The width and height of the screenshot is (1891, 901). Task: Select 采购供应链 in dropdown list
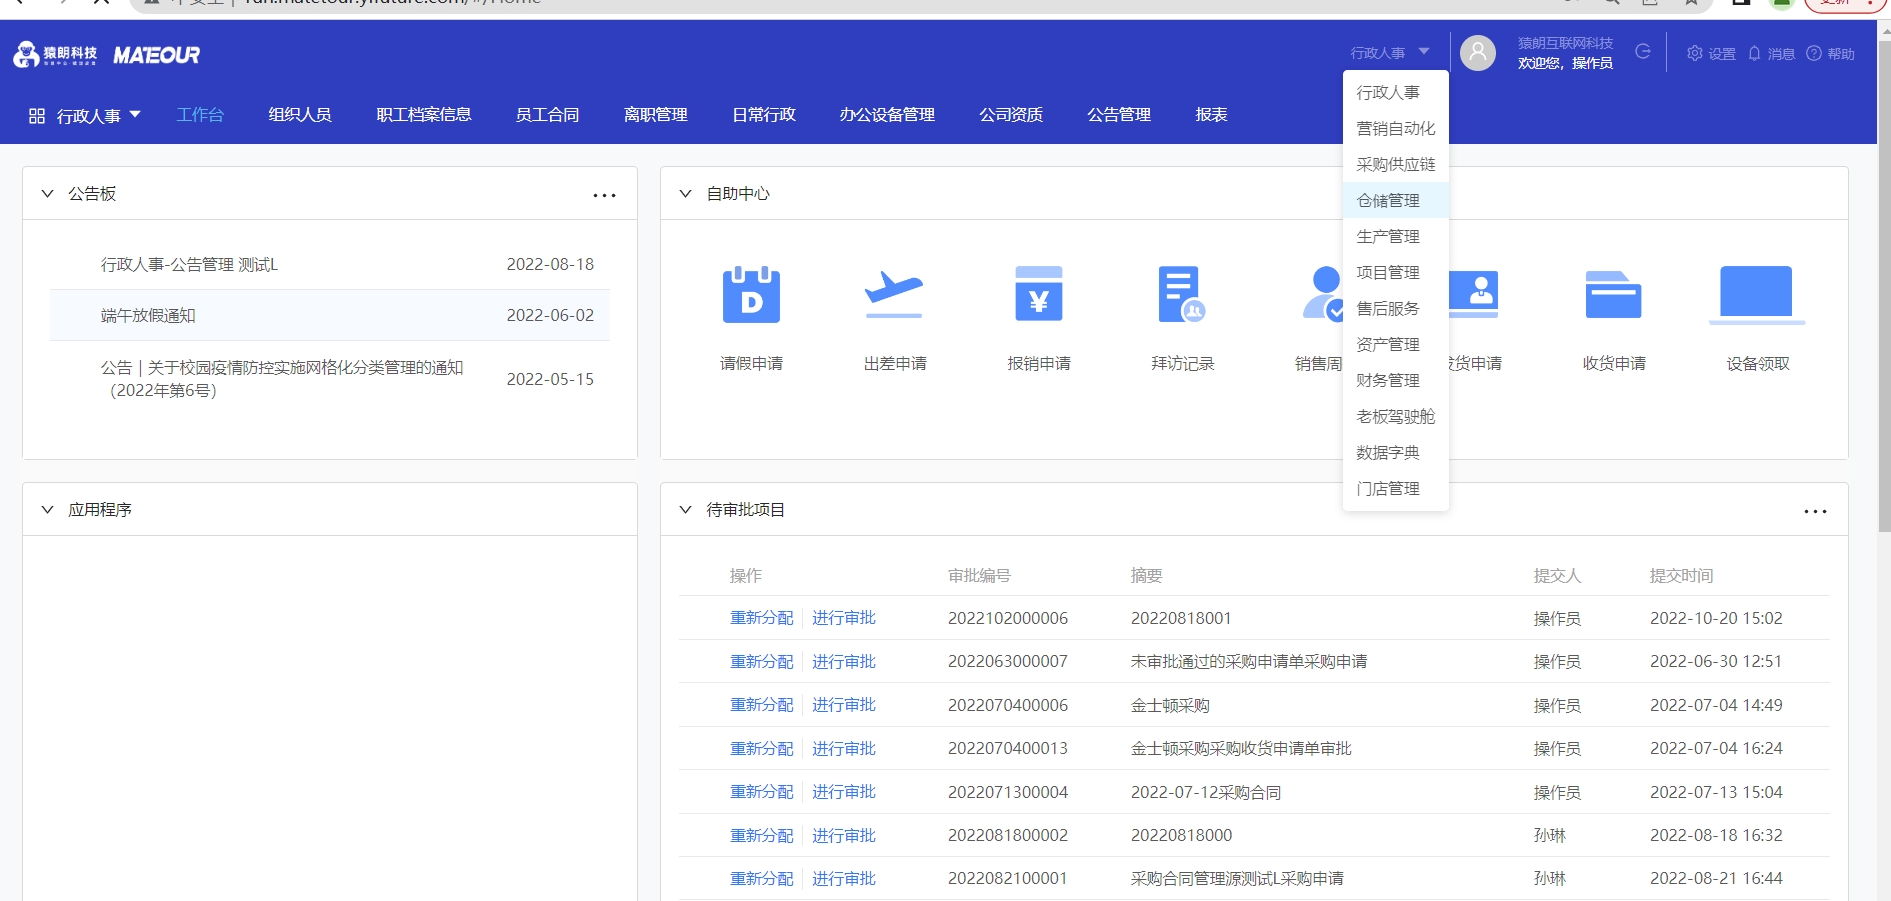tap(1395, 164)
